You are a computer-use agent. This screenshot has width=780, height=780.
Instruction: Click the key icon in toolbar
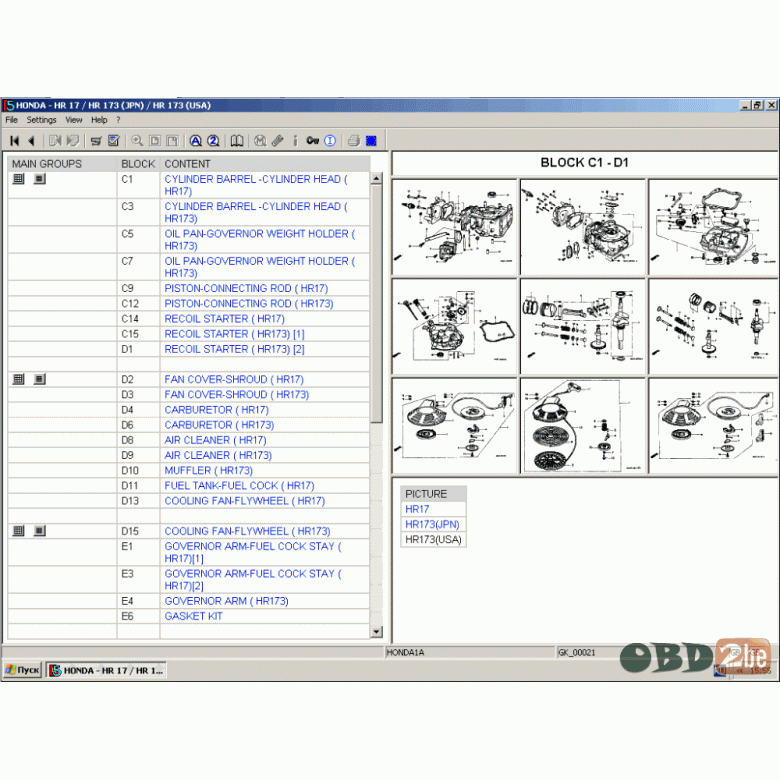(312, 141)
